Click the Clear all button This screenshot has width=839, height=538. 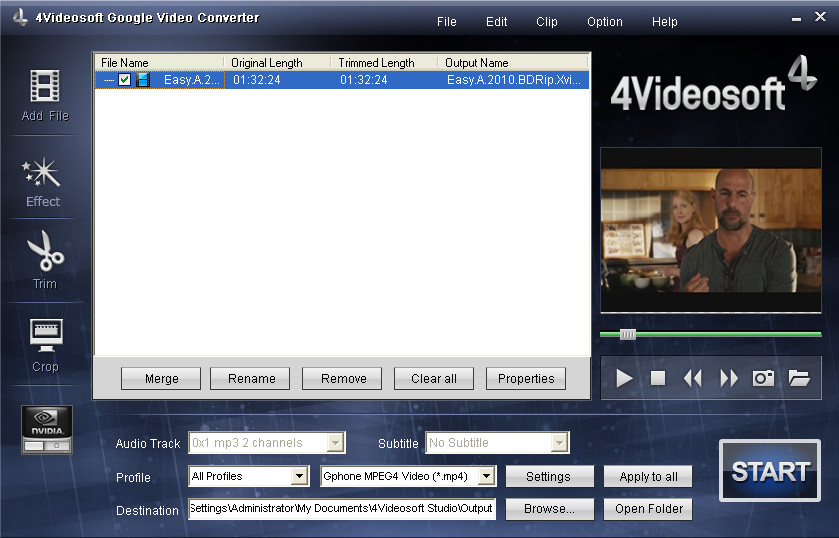pos(434,378)
